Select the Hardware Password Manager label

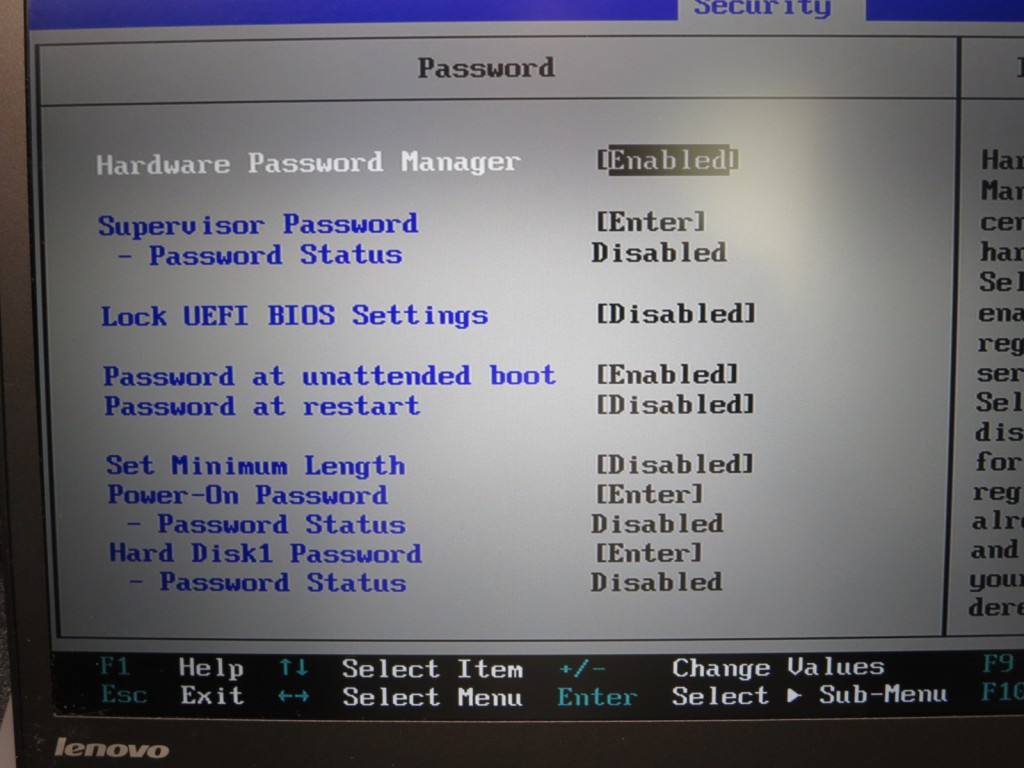(x=308, y=163)
